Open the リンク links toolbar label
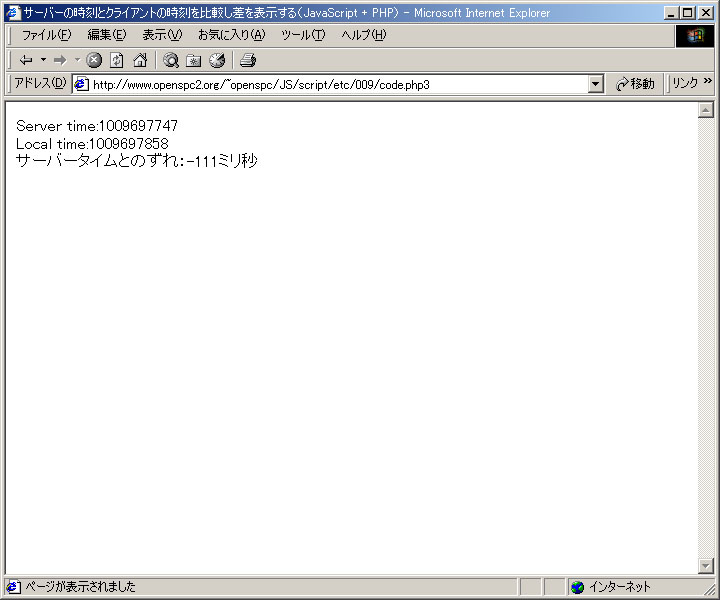The width and height of the screenshot is (720, 600). (x=685, y=83)
